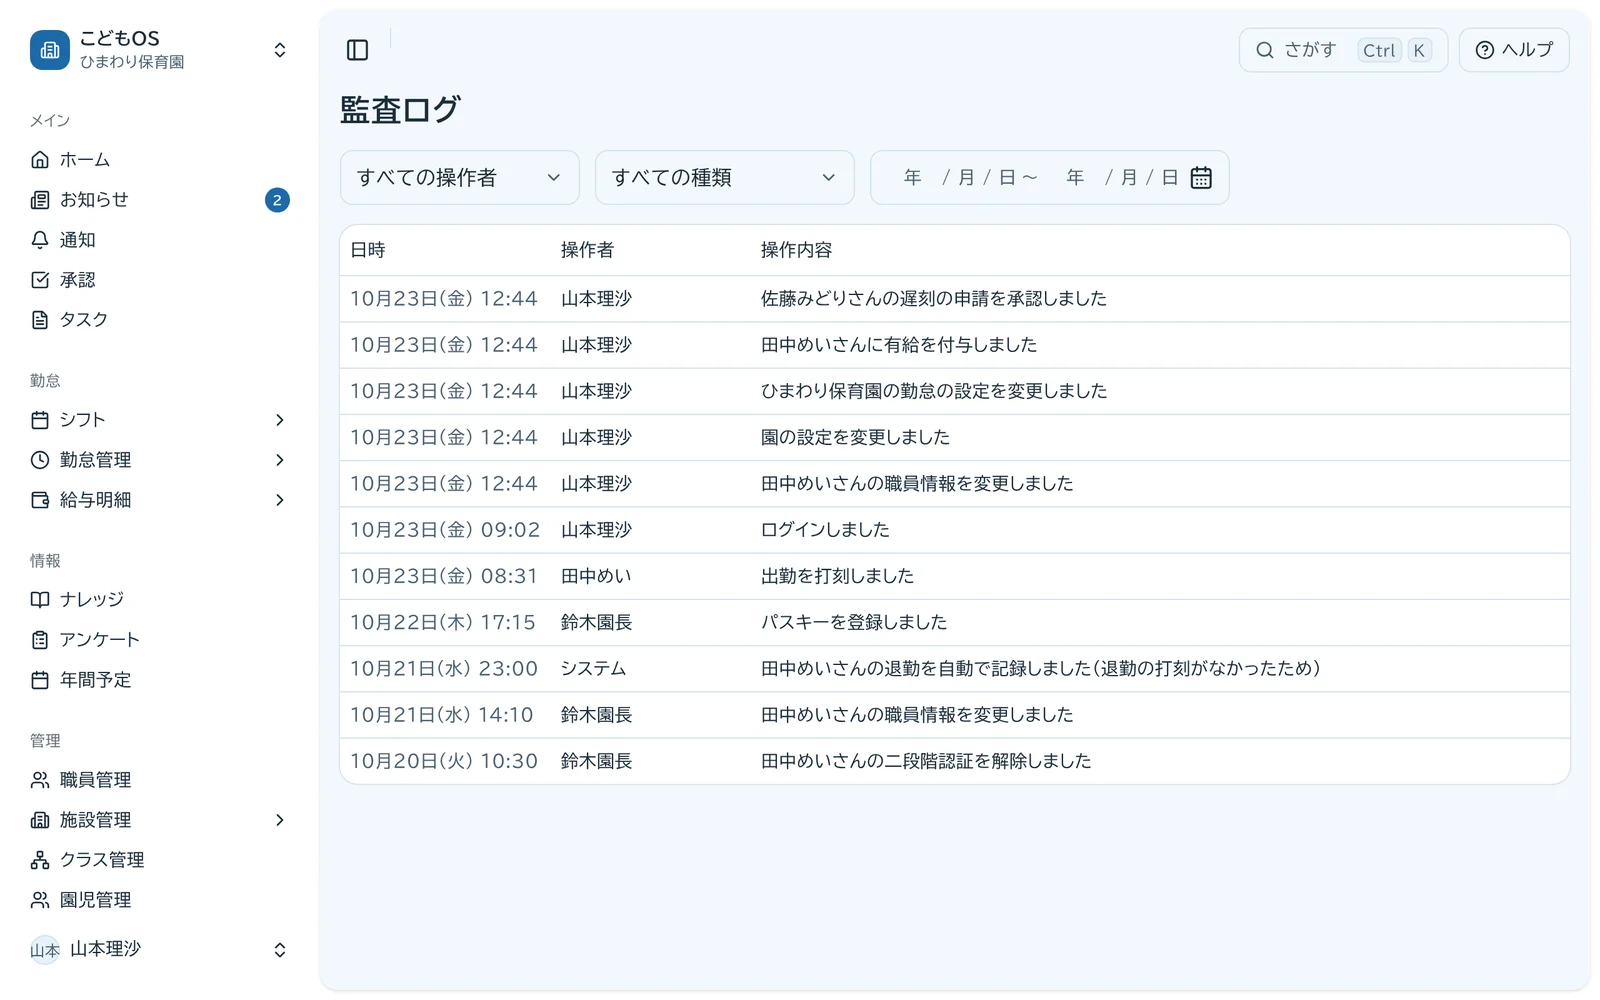
Task: Expand the 施設管理 submenu chevron
Action: click(x=280, y=820)
